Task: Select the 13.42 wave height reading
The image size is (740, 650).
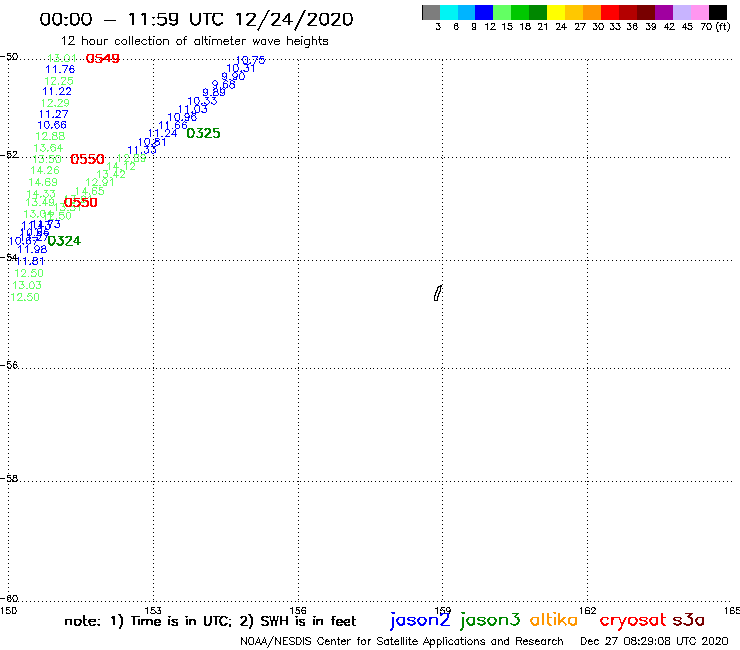Action: click(111, 174)
